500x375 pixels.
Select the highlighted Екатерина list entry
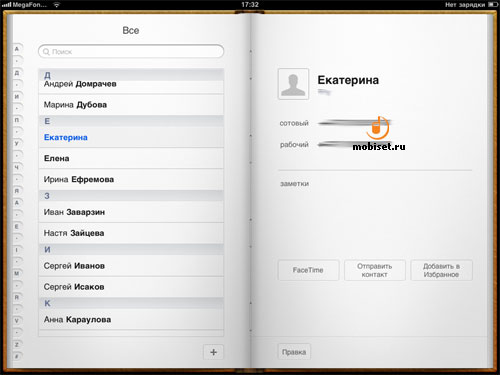click(131, 137)
